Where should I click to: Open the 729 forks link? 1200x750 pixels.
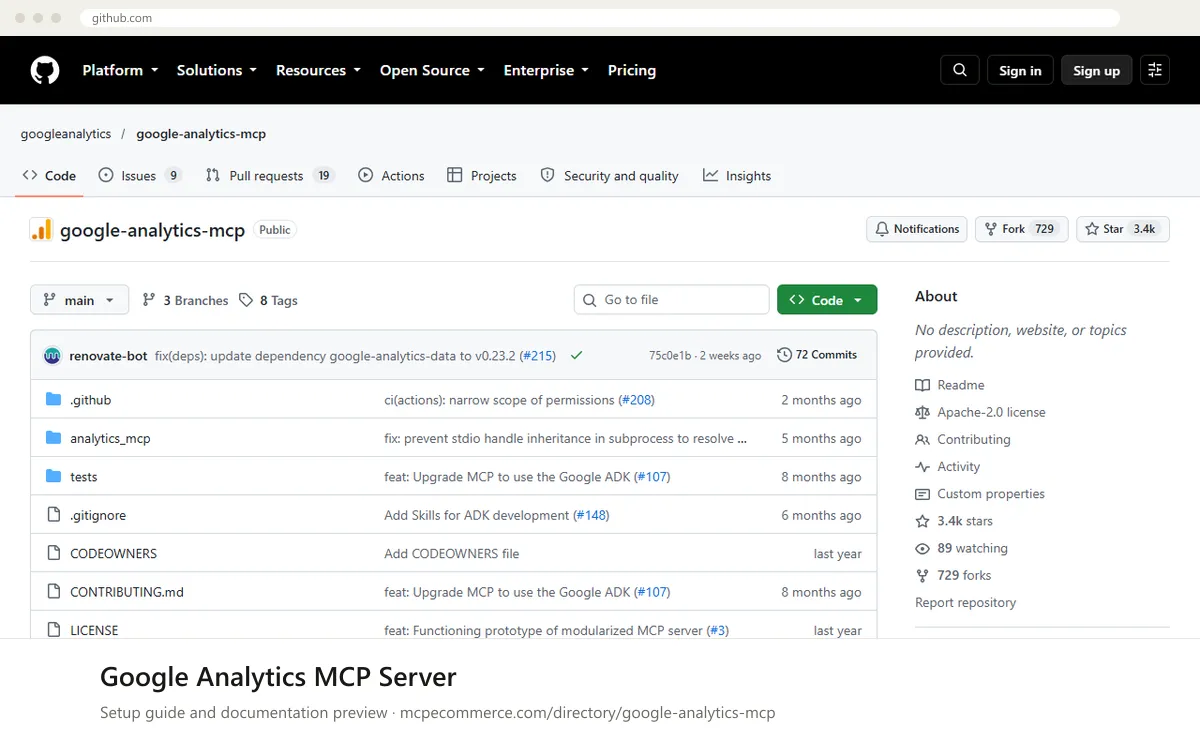[x=953, y=575]
